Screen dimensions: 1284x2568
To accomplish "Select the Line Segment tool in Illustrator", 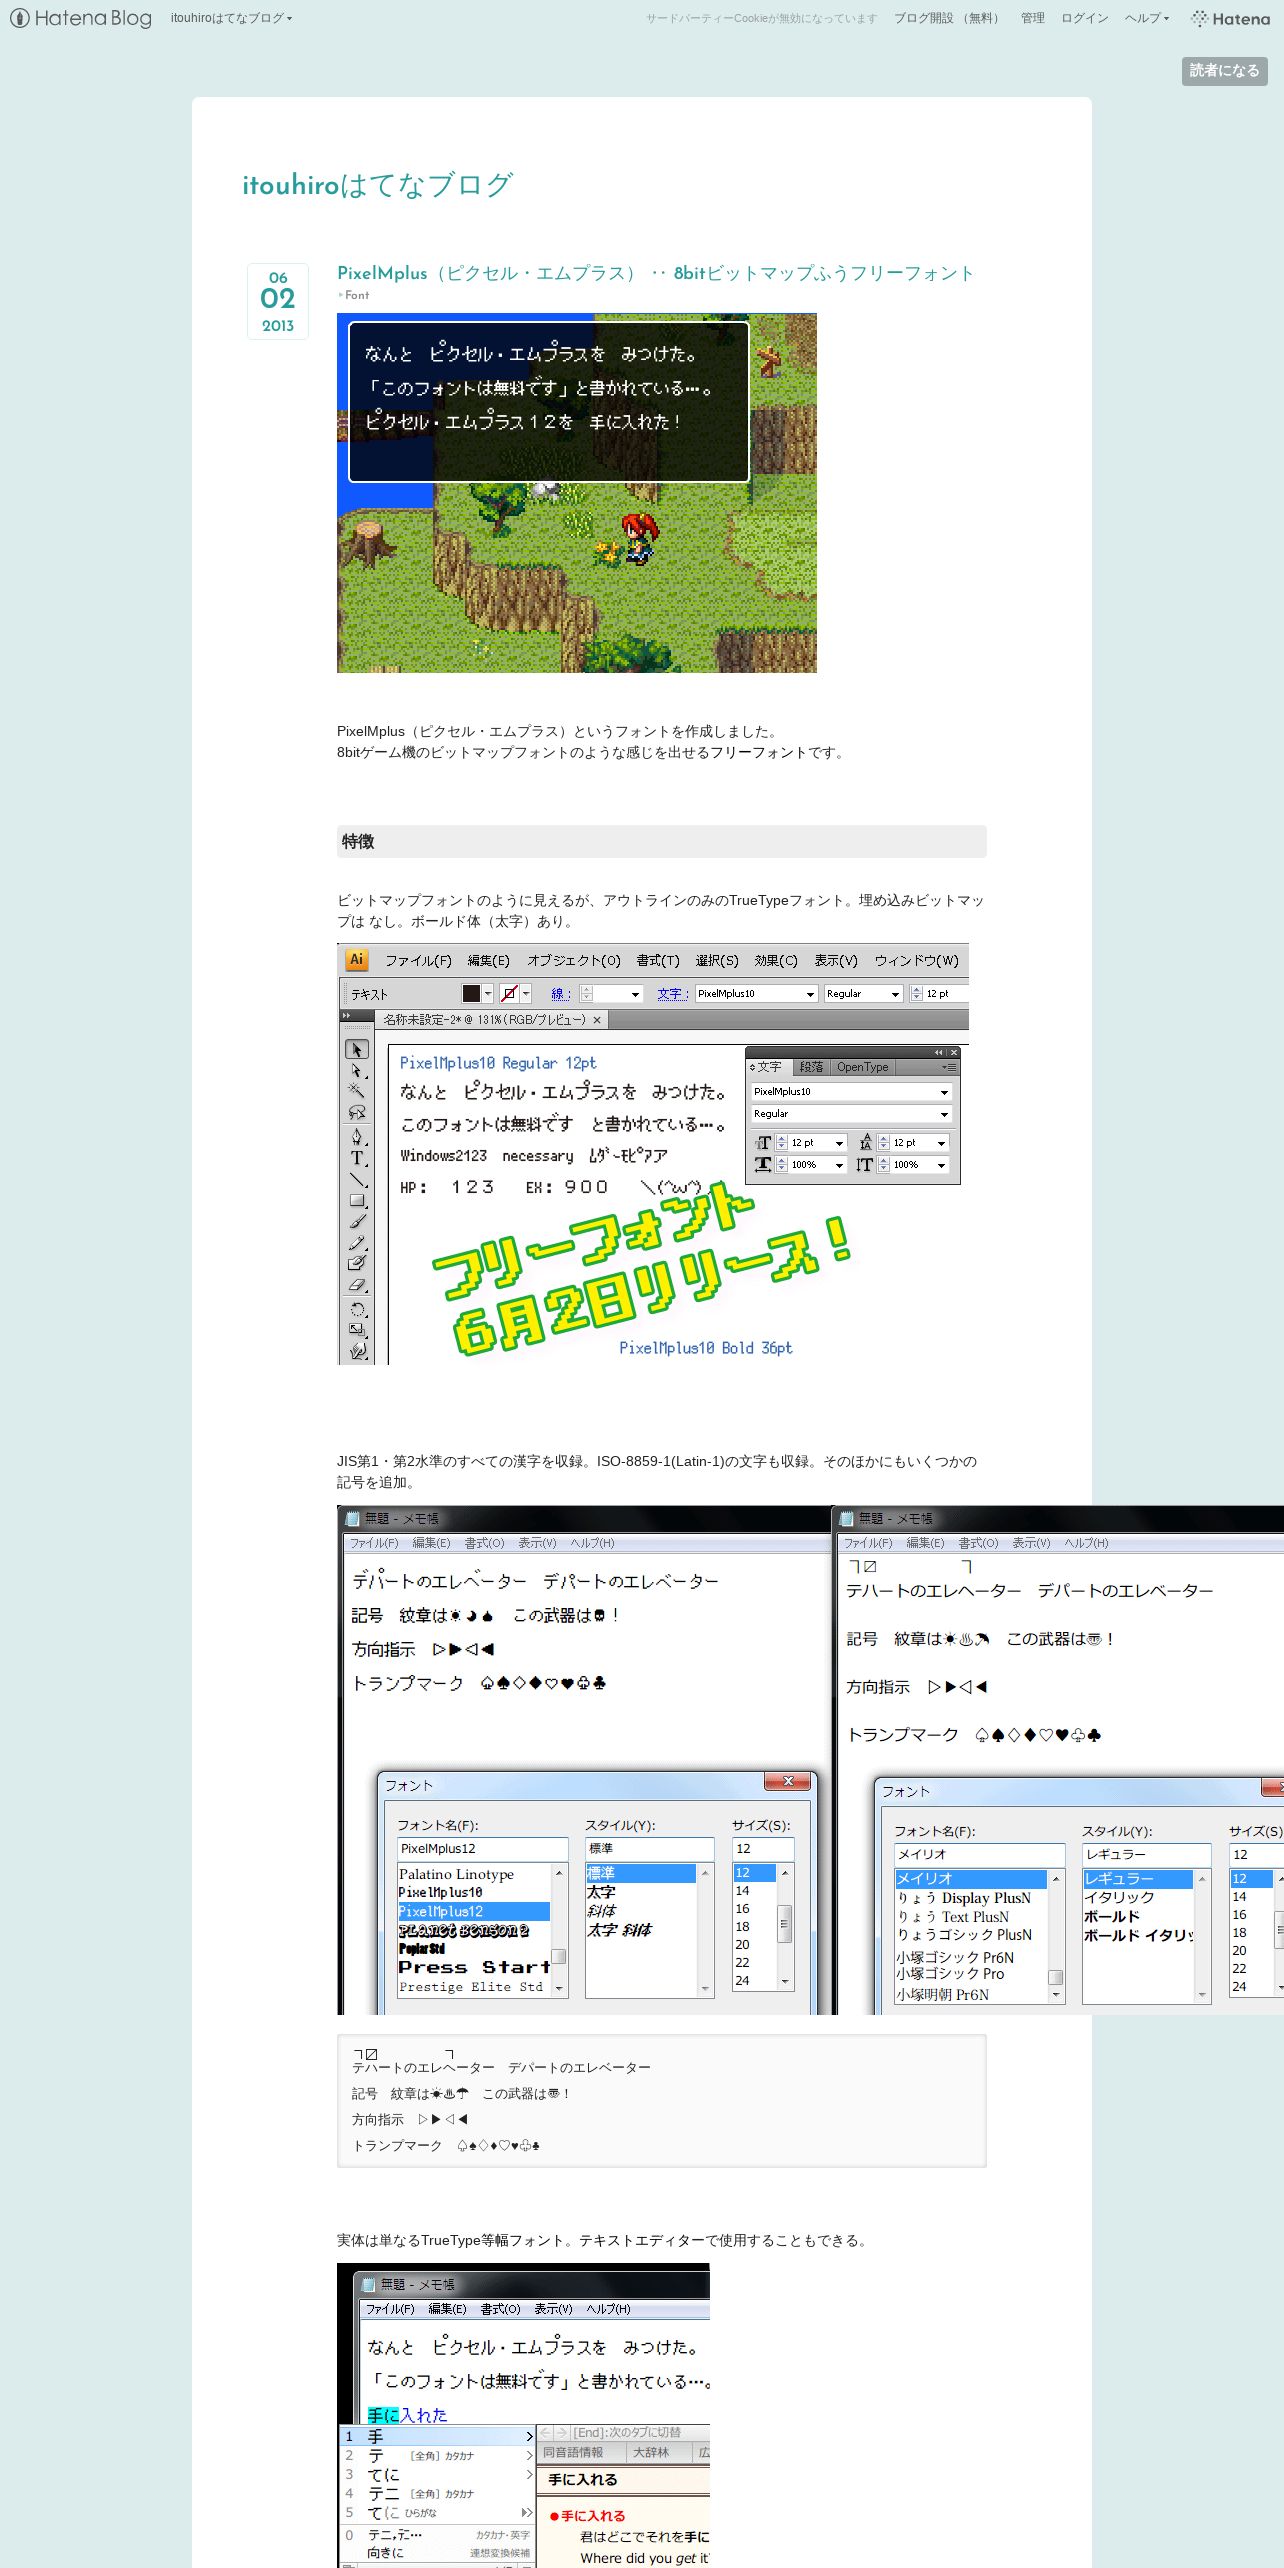I will coord(357,1179).
